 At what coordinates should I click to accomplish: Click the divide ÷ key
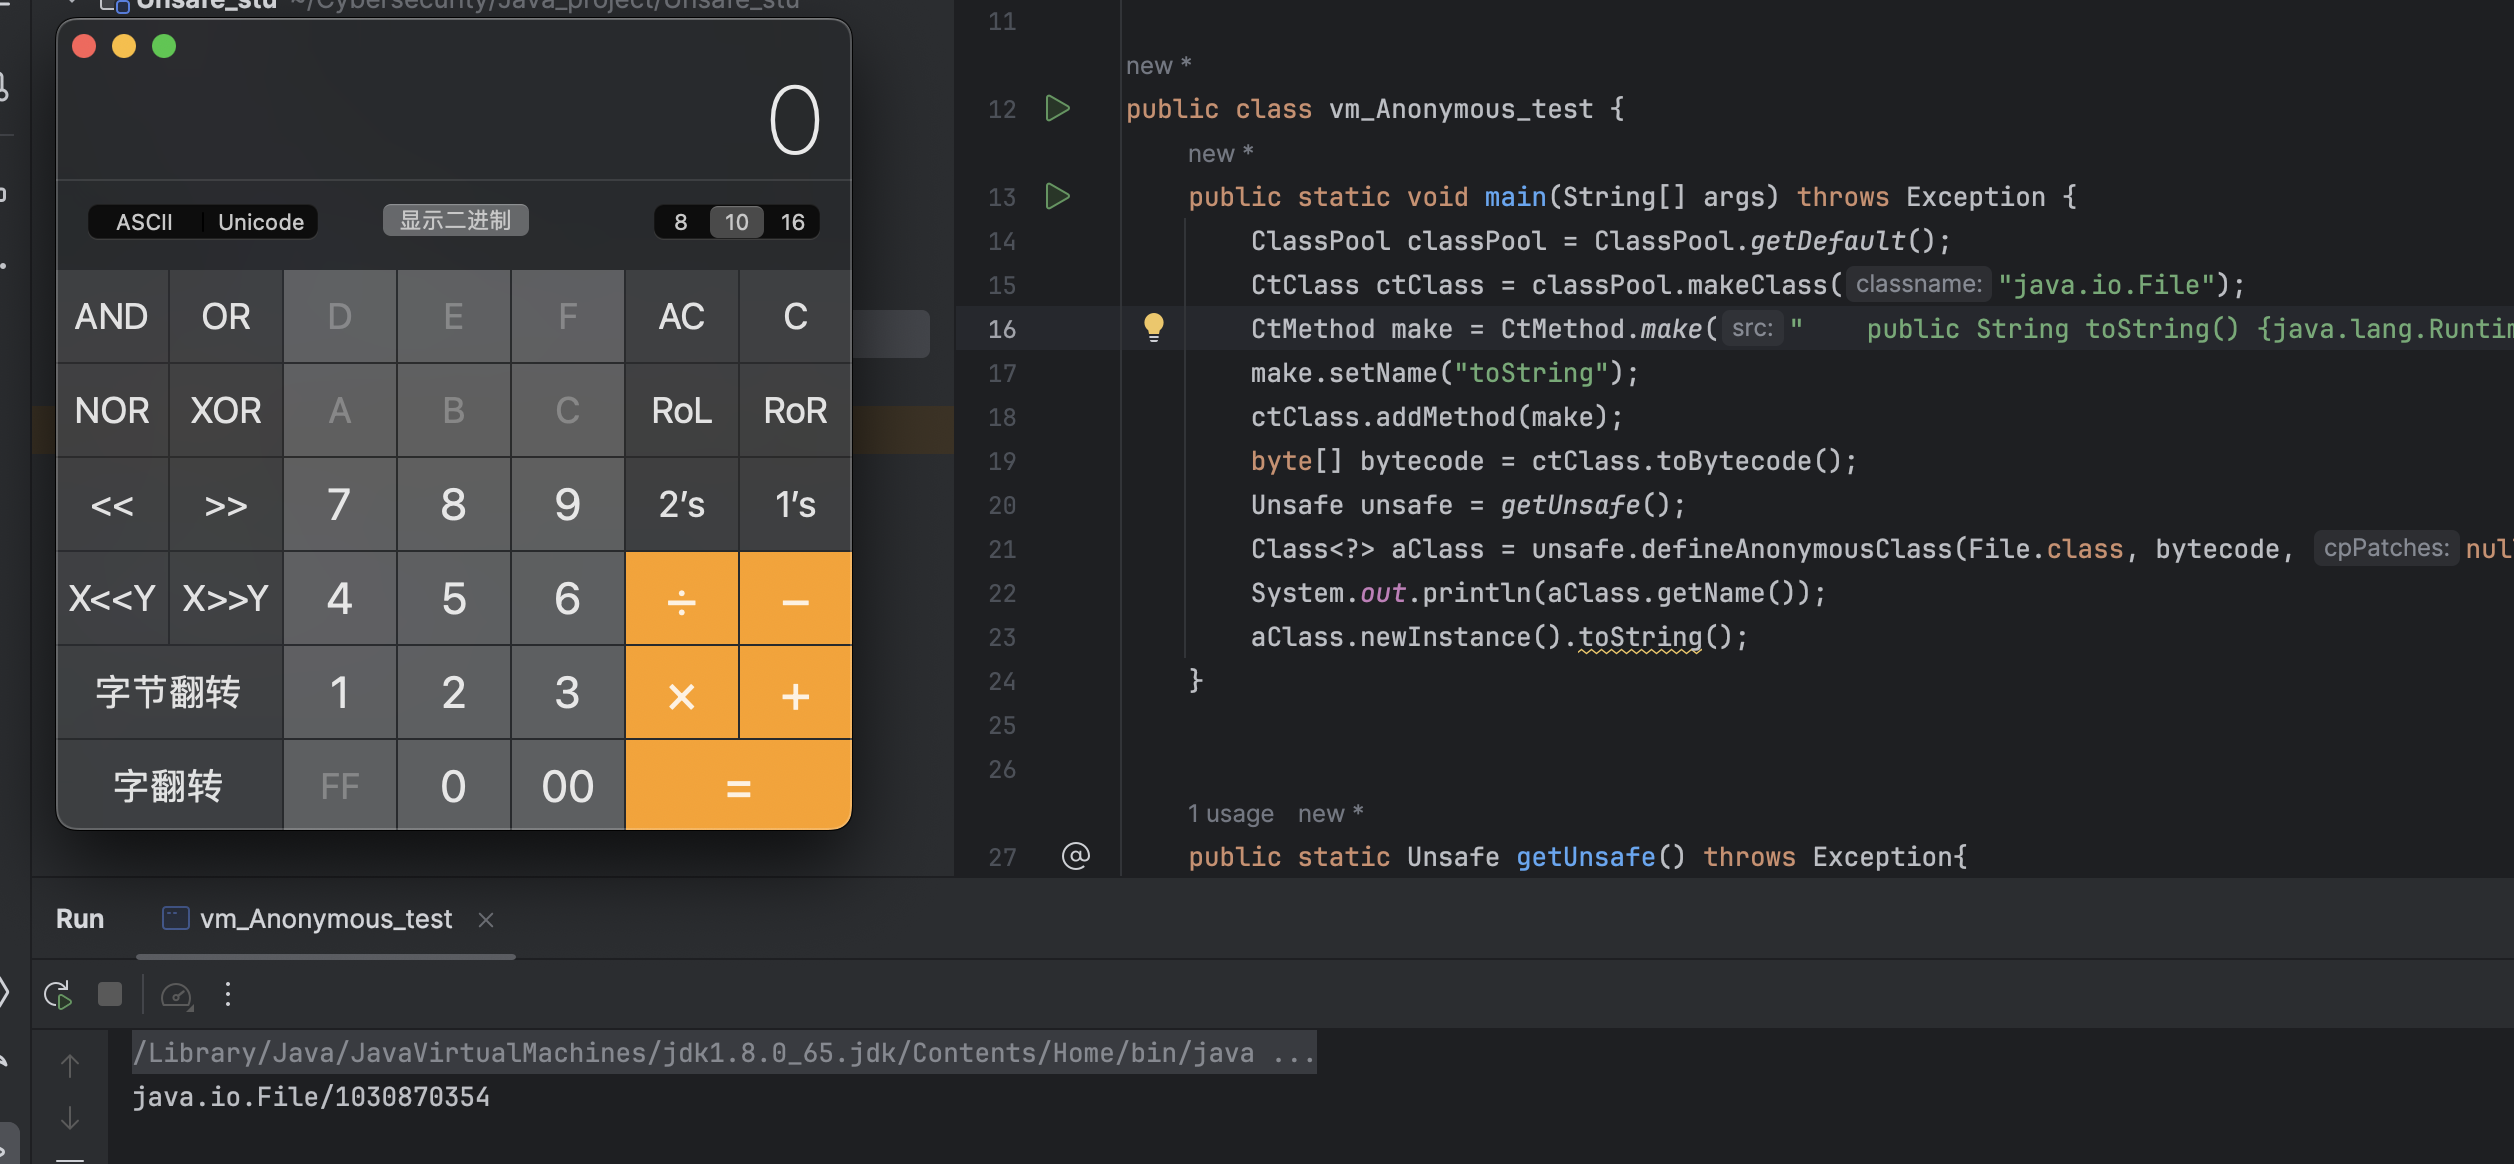tap(682, 599)
